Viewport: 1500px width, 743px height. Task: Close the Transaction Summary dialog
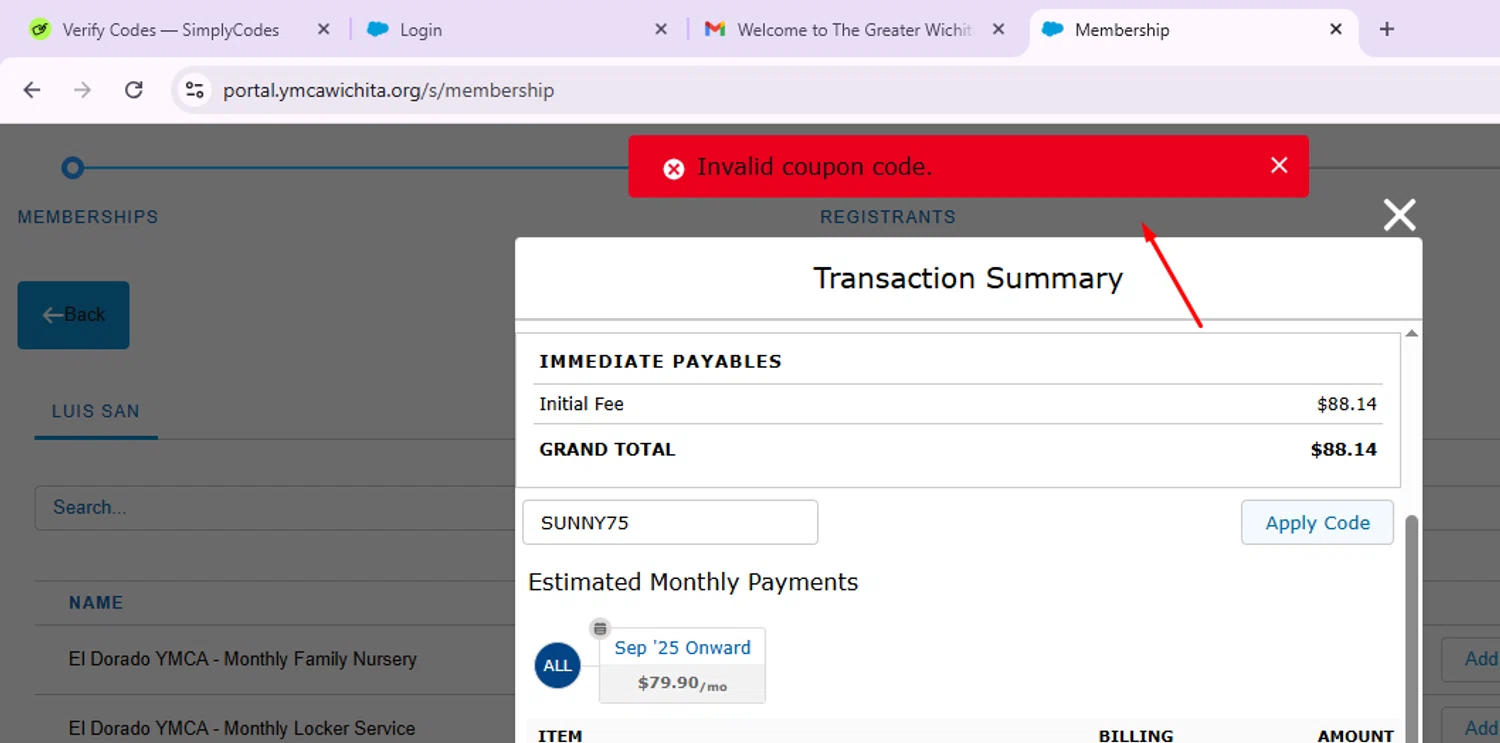(1399, 215)
